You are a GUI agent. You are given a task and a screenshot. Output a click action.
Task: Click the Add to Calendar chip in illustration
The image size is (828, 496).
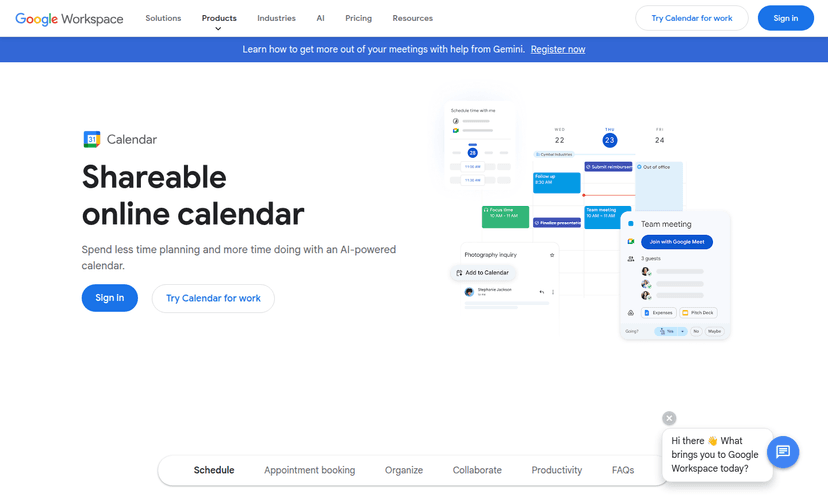point(483,273)
